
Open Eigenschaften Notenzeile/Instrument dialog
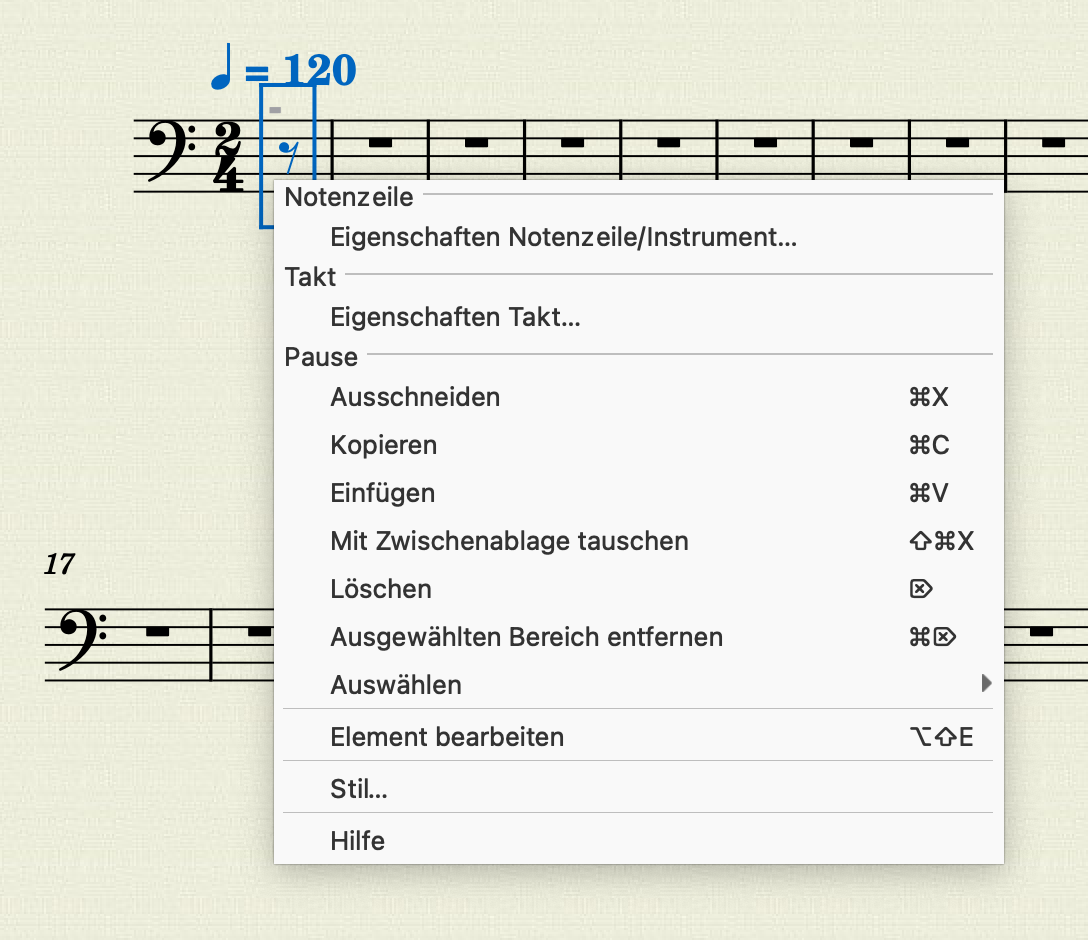562,237
